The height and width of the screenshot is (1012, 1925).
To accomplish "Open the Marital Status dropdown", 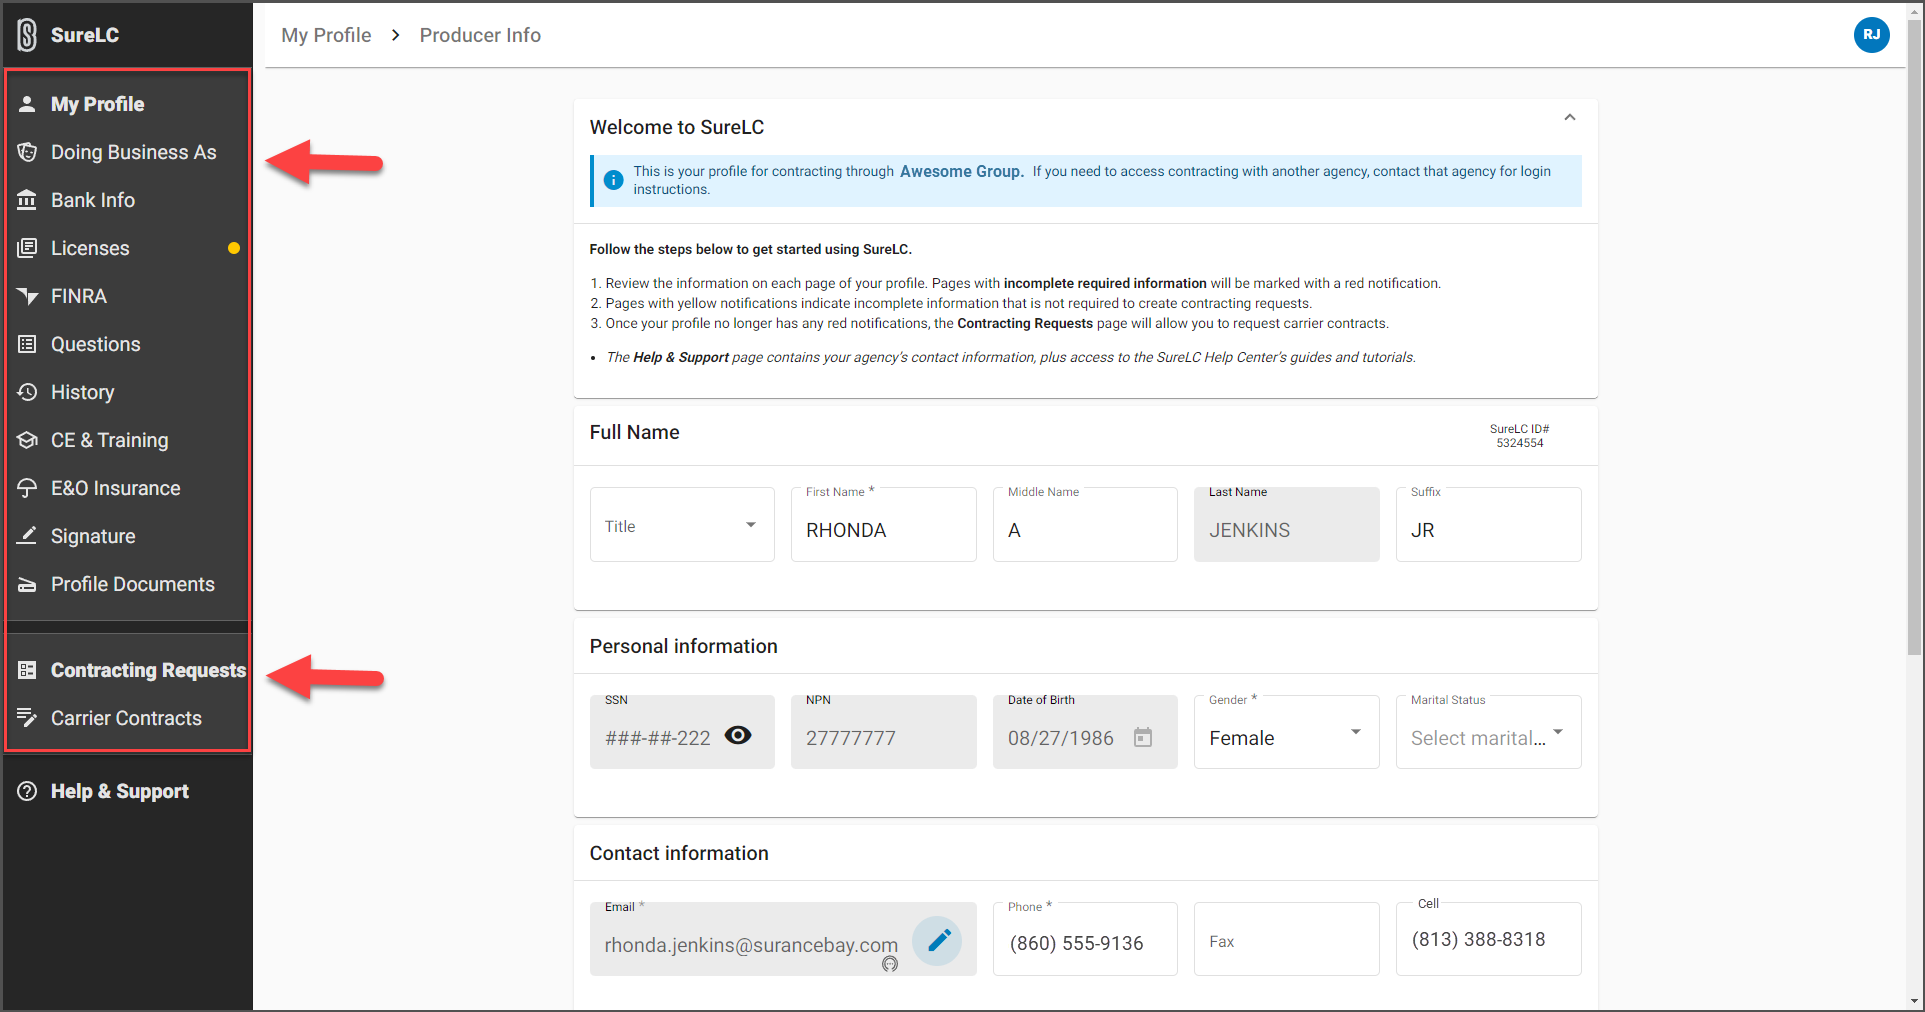I will pyautogui.click(x=1488, y=732).
